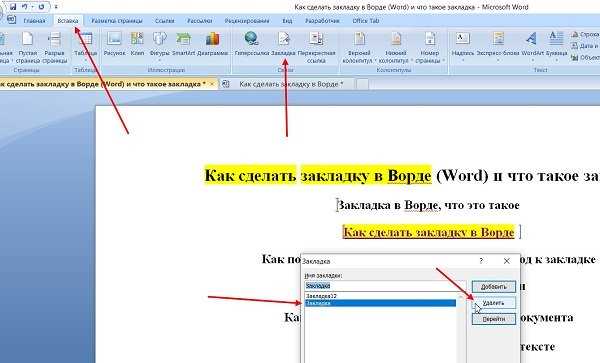600x363 pixels.
Task: Insert a chart with Диаграмма
Action: [x=212, y=45]
